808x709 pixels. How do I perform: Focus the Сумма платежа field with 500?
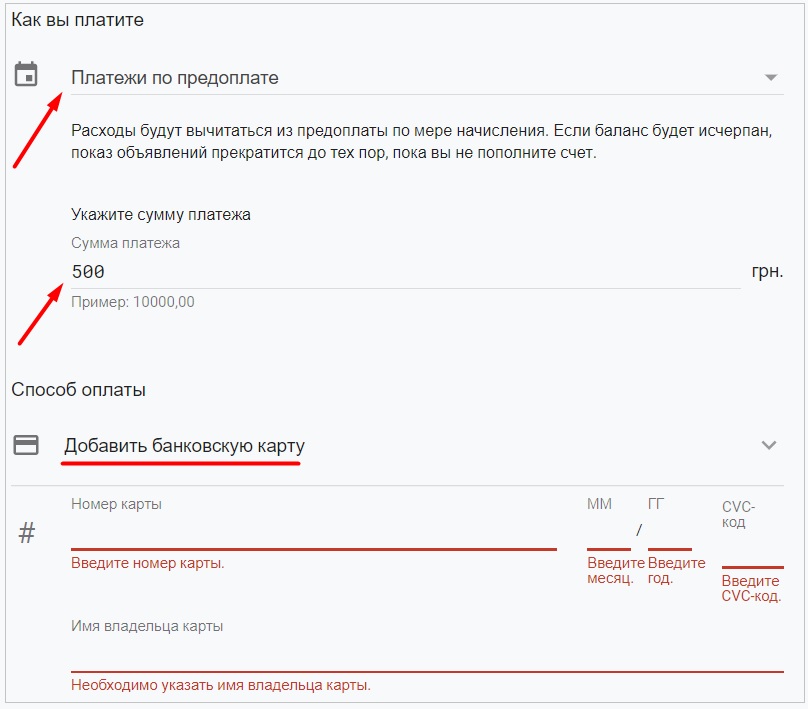point(406,272)
